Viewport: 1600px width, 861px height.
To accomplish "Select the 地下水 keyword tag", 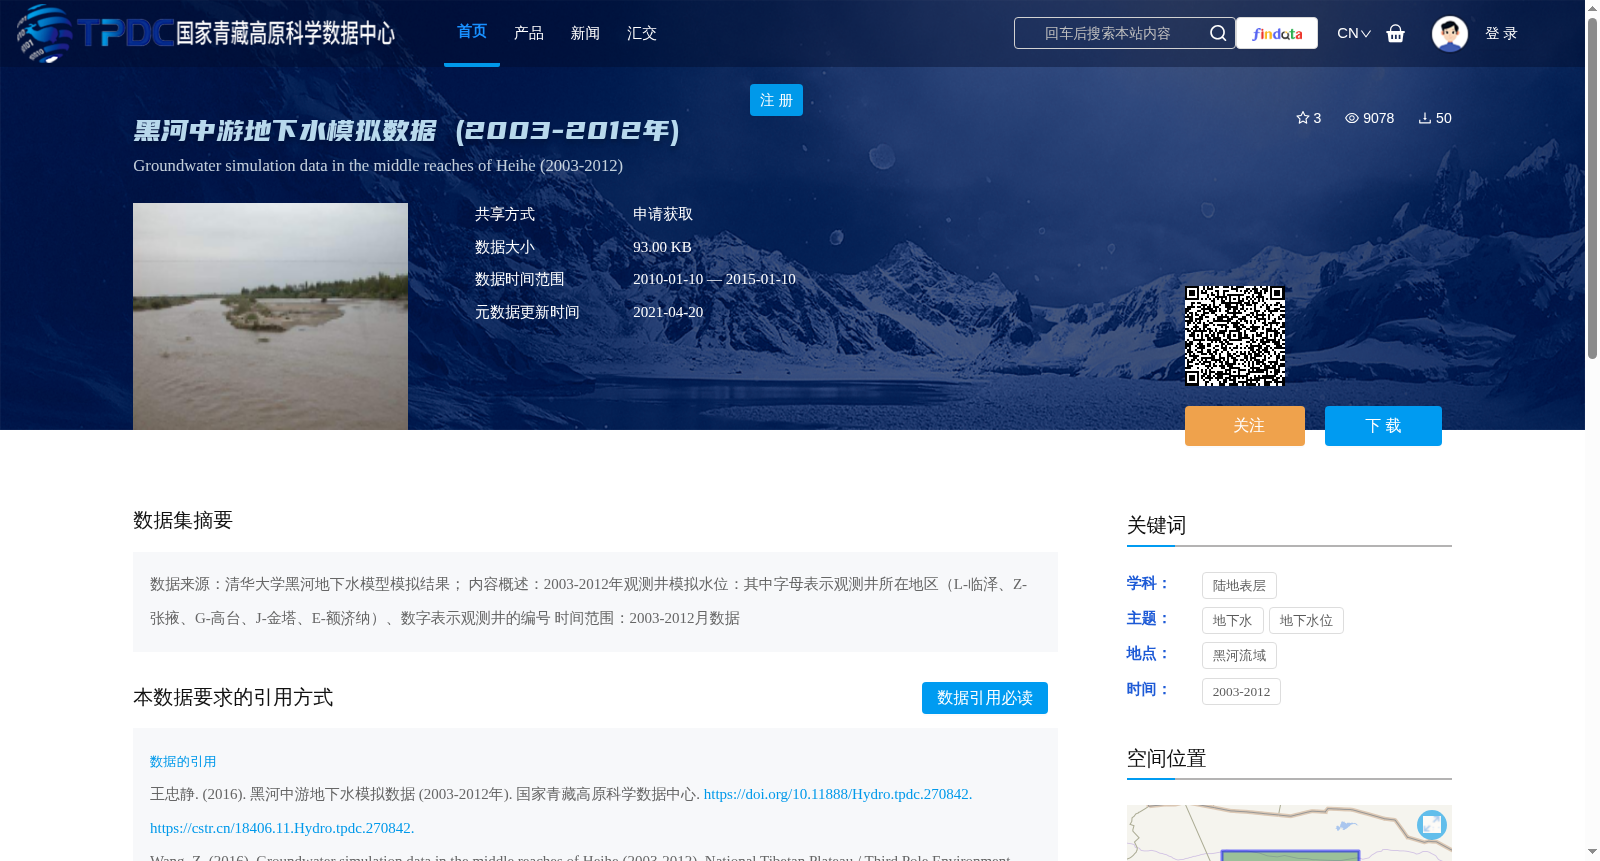I will pyautogui.click(x=1232, y=620).
